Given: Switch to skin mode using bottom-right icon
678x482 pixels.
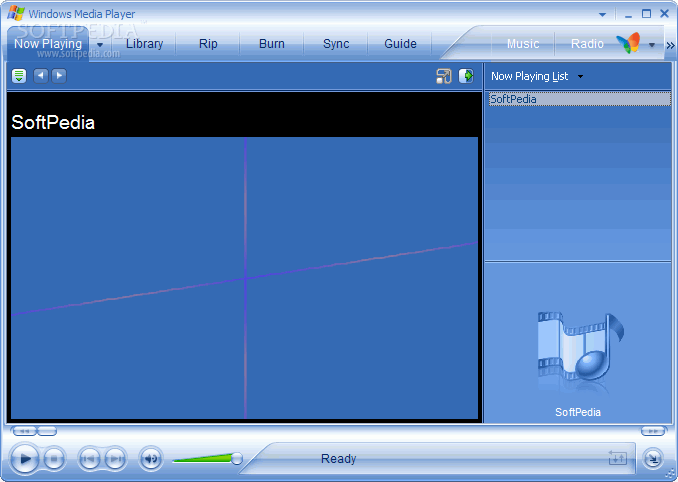Looking at the screenshot, I should 653,459.
